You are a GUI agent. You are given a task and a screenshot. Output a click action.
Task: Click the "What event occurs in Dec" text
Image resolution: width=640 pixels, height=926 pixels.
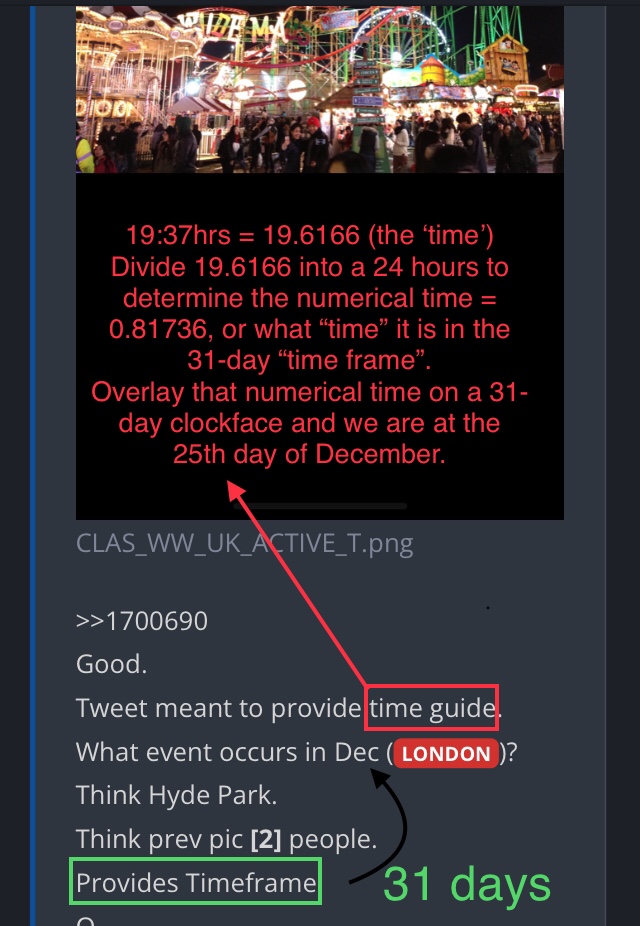point(227,752)
